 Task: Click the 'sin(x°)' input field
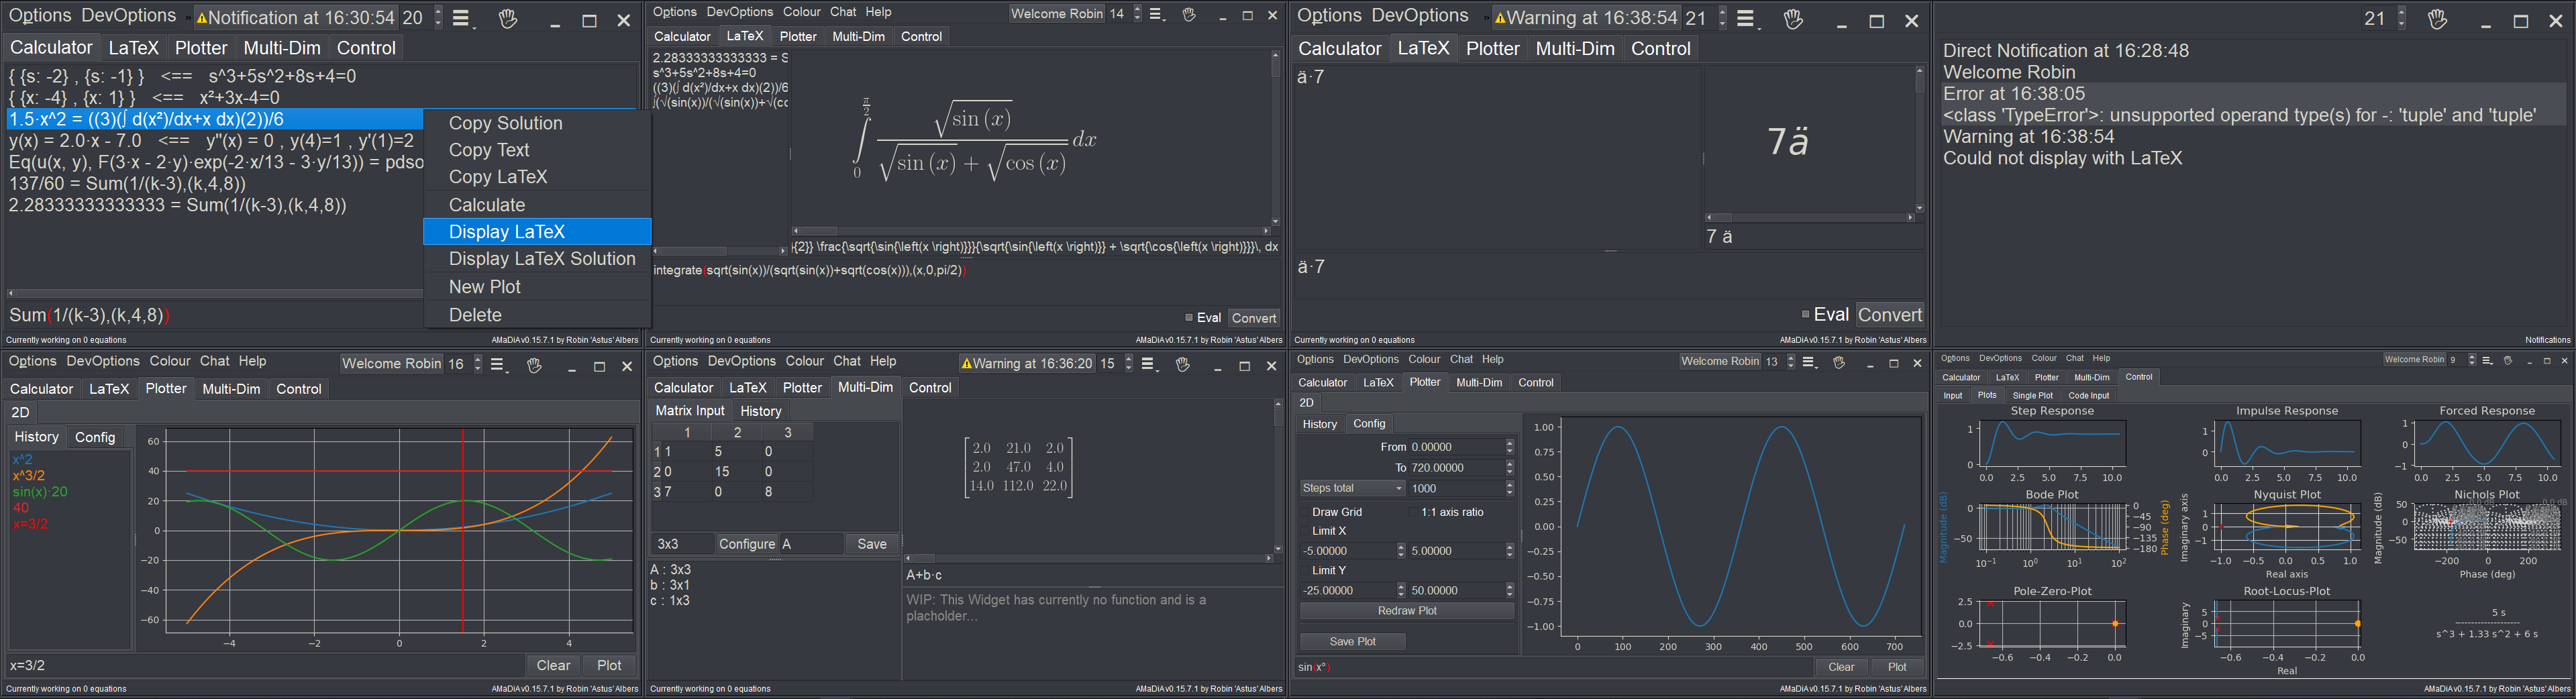tap(1553, 667)
